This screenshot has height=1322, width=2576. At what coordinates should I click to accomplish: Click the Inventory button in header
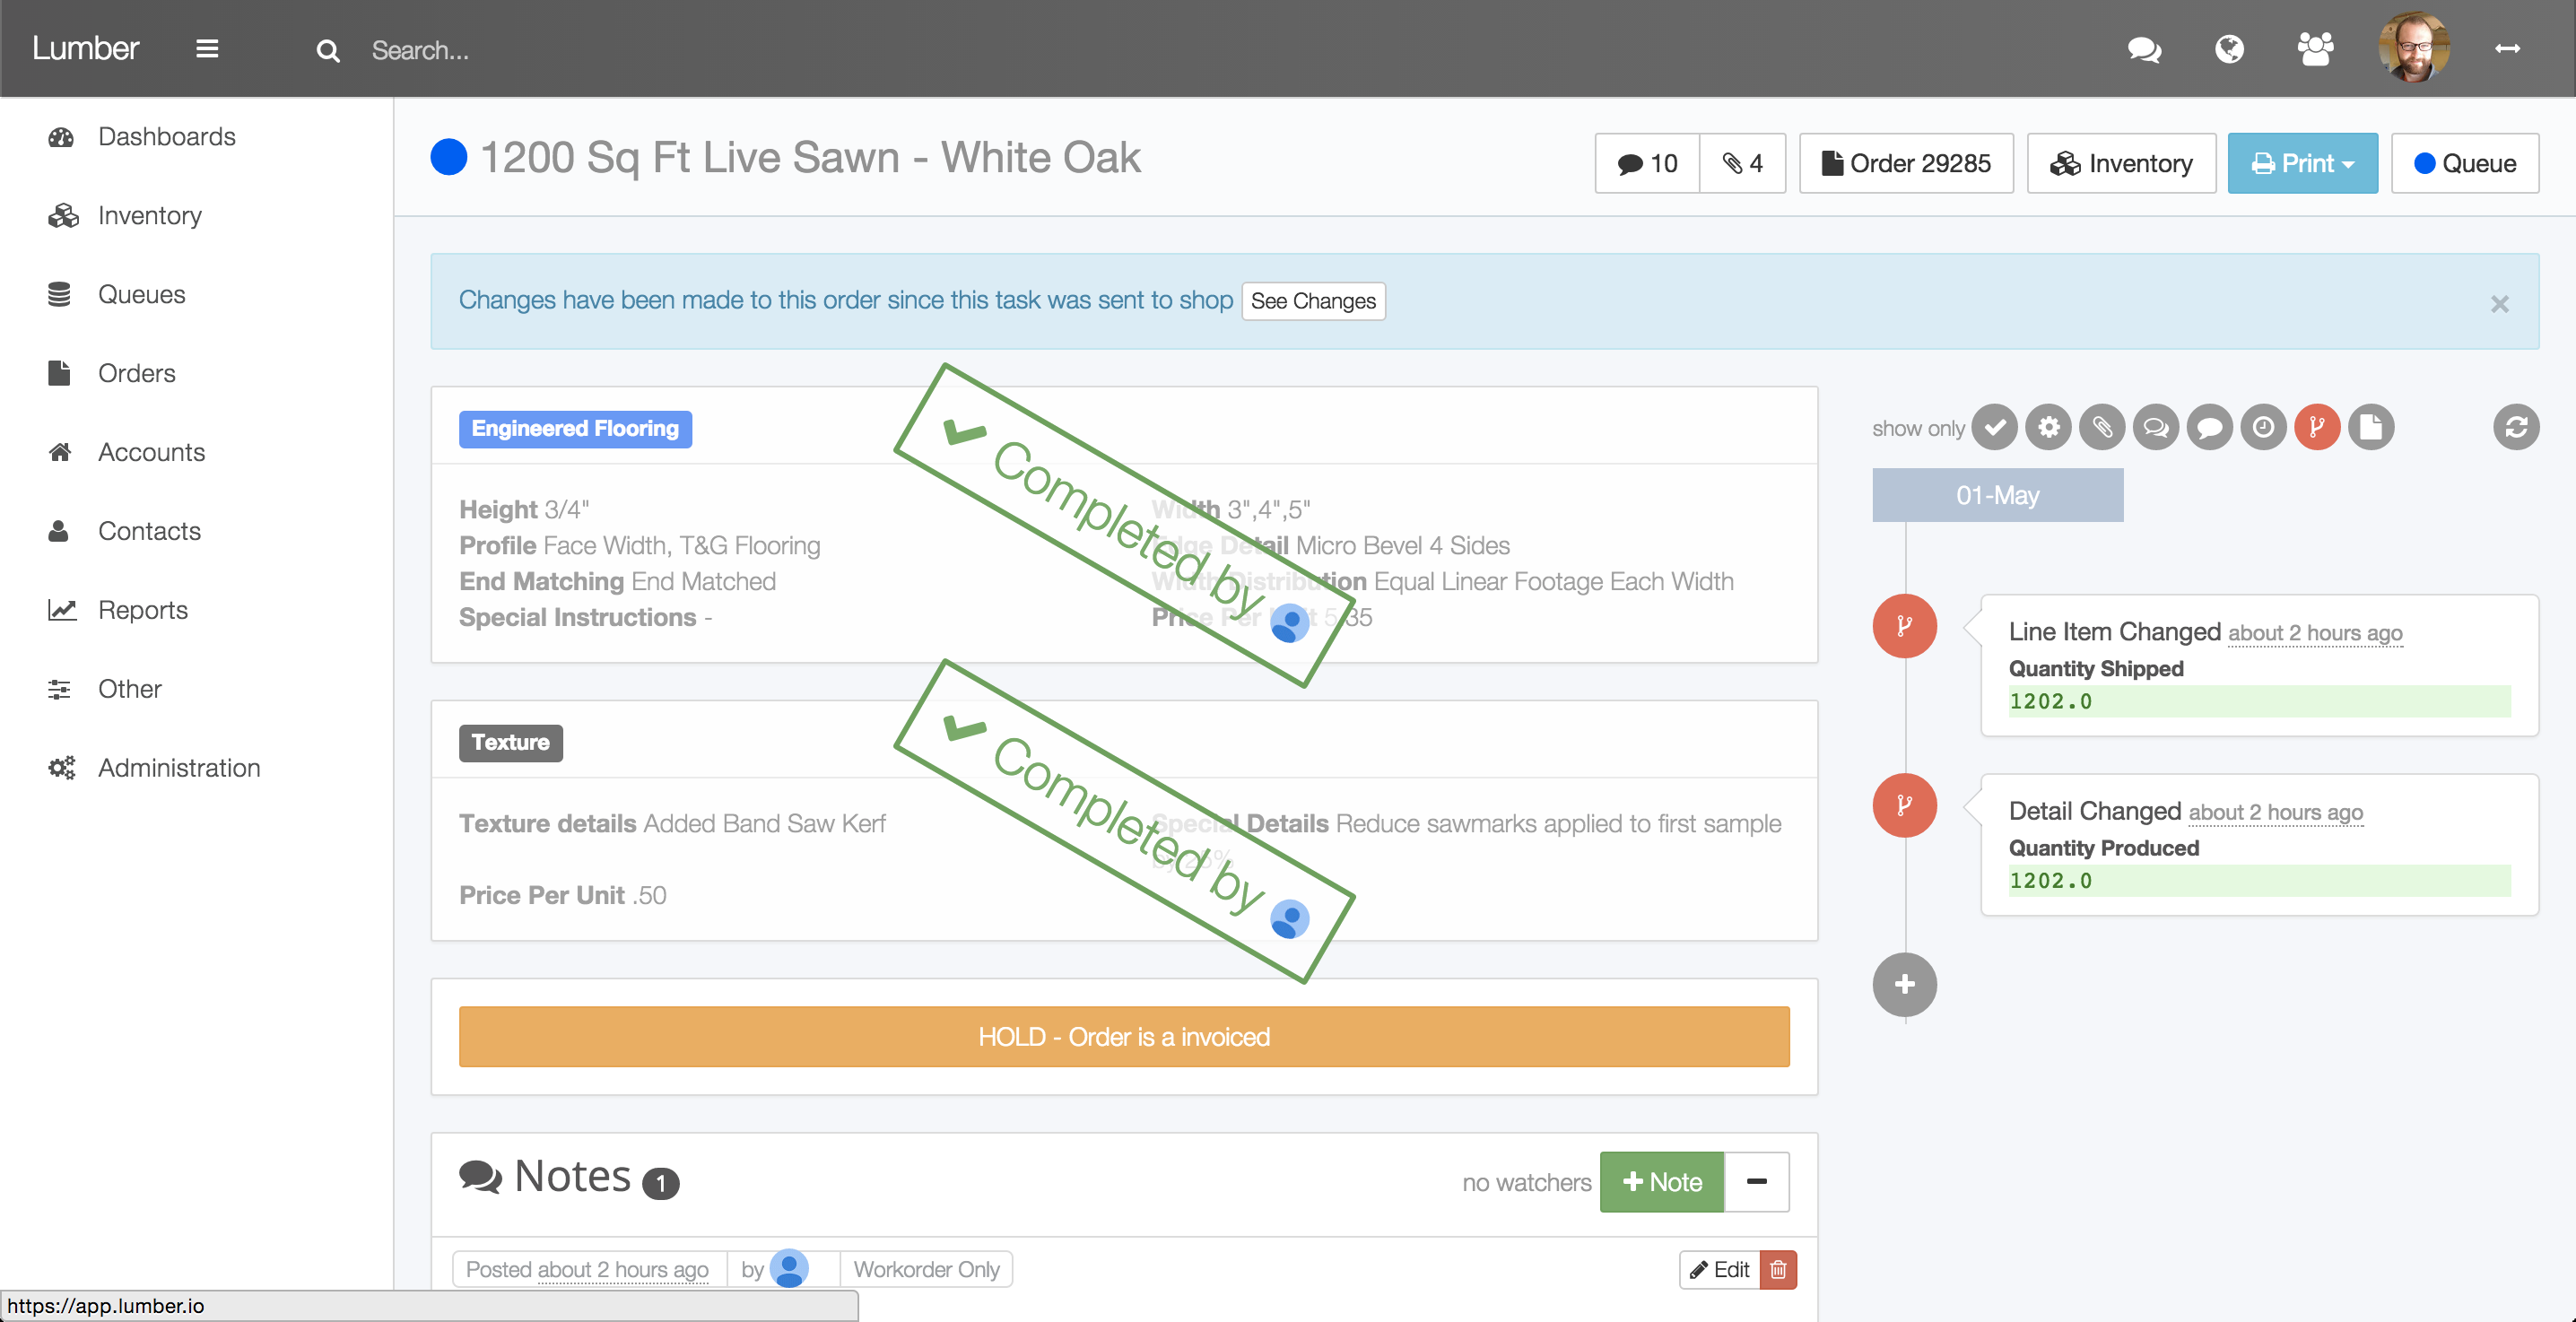[x=2121, y=163]
